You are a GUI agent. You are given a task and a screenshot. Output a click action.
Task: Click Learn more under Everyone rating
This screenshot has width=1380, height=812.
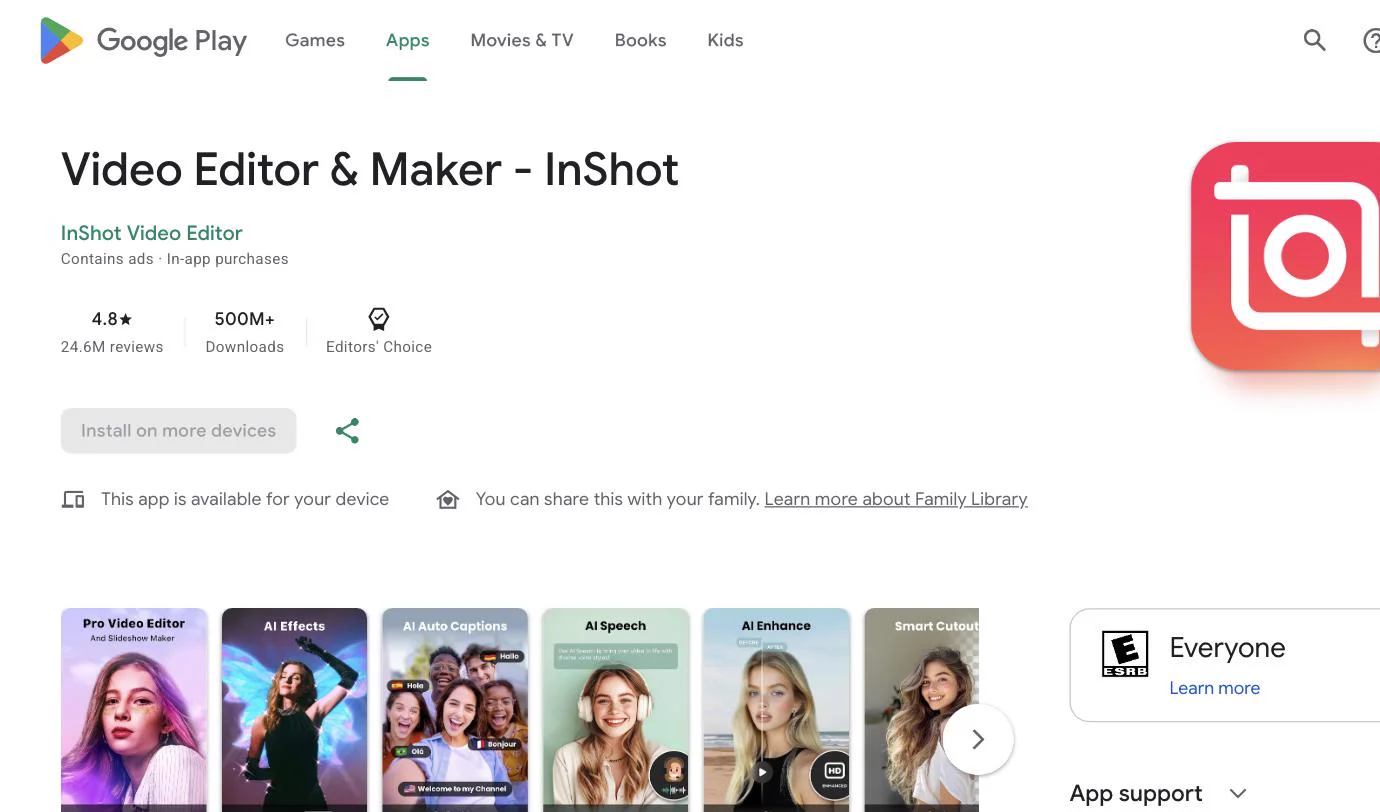(1215, 688)
